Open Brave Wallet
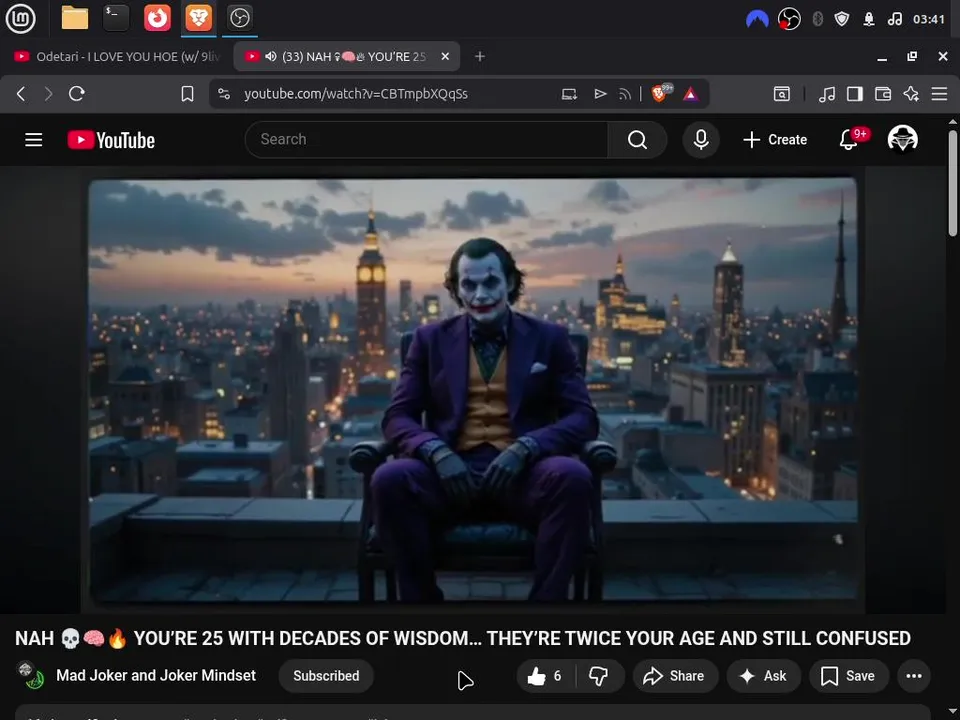960x720 pixels. point(883,94)
